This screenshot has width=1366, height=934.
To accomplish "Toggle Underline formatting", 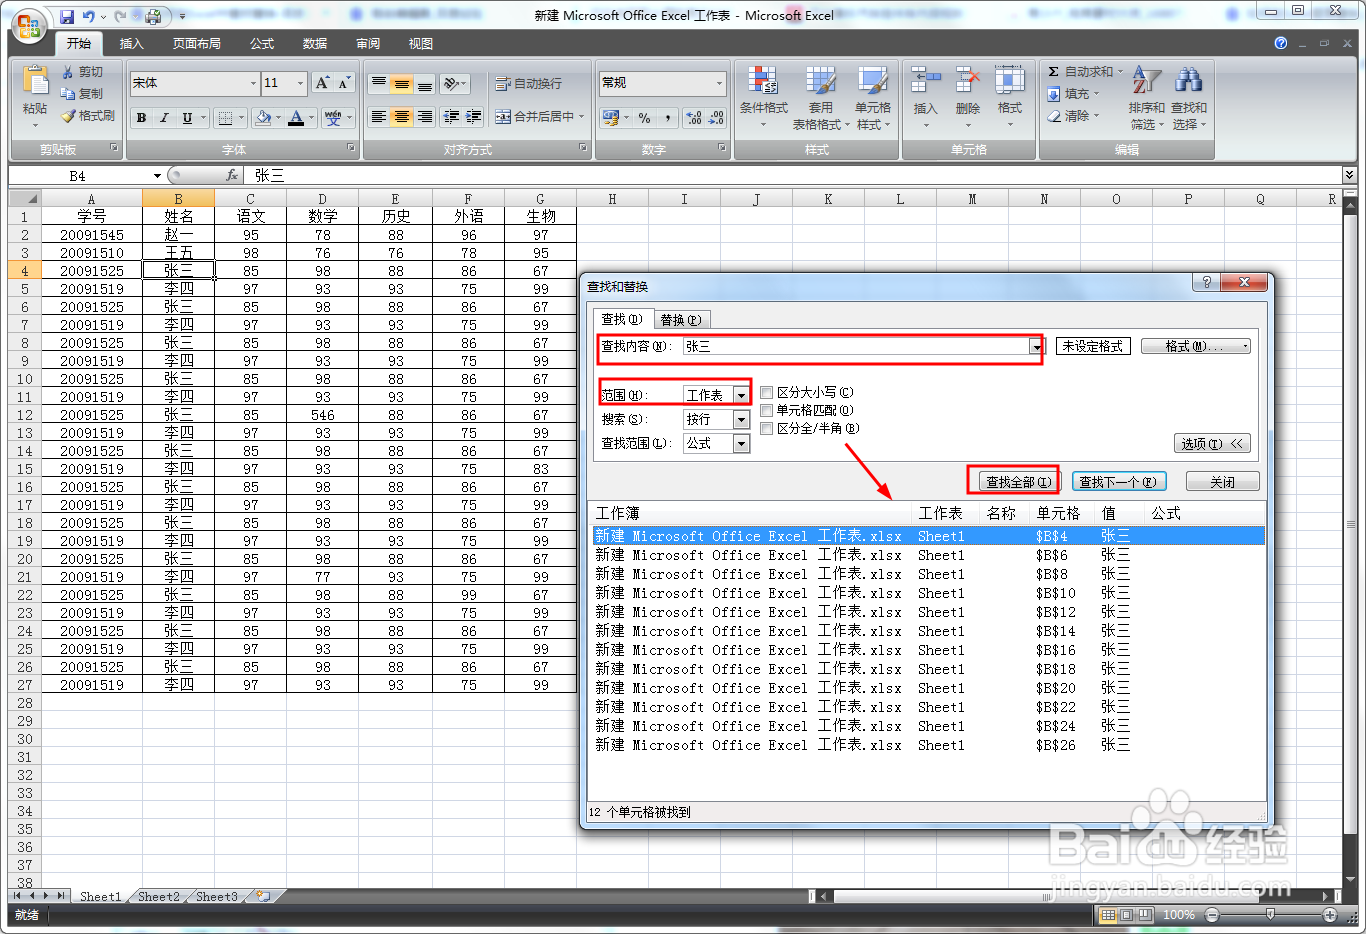I will pos(187,118).
